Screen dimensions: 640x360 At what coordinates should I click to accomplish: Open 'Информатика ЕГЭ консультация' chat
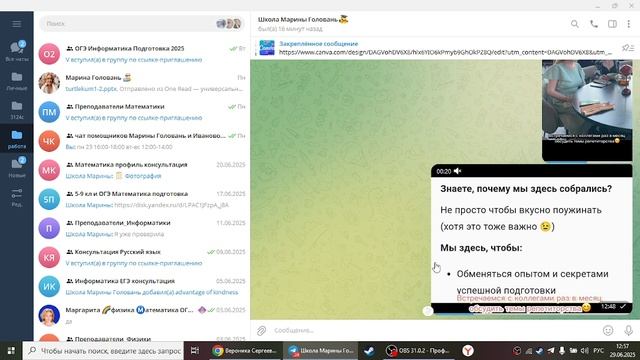coord(142,287)
